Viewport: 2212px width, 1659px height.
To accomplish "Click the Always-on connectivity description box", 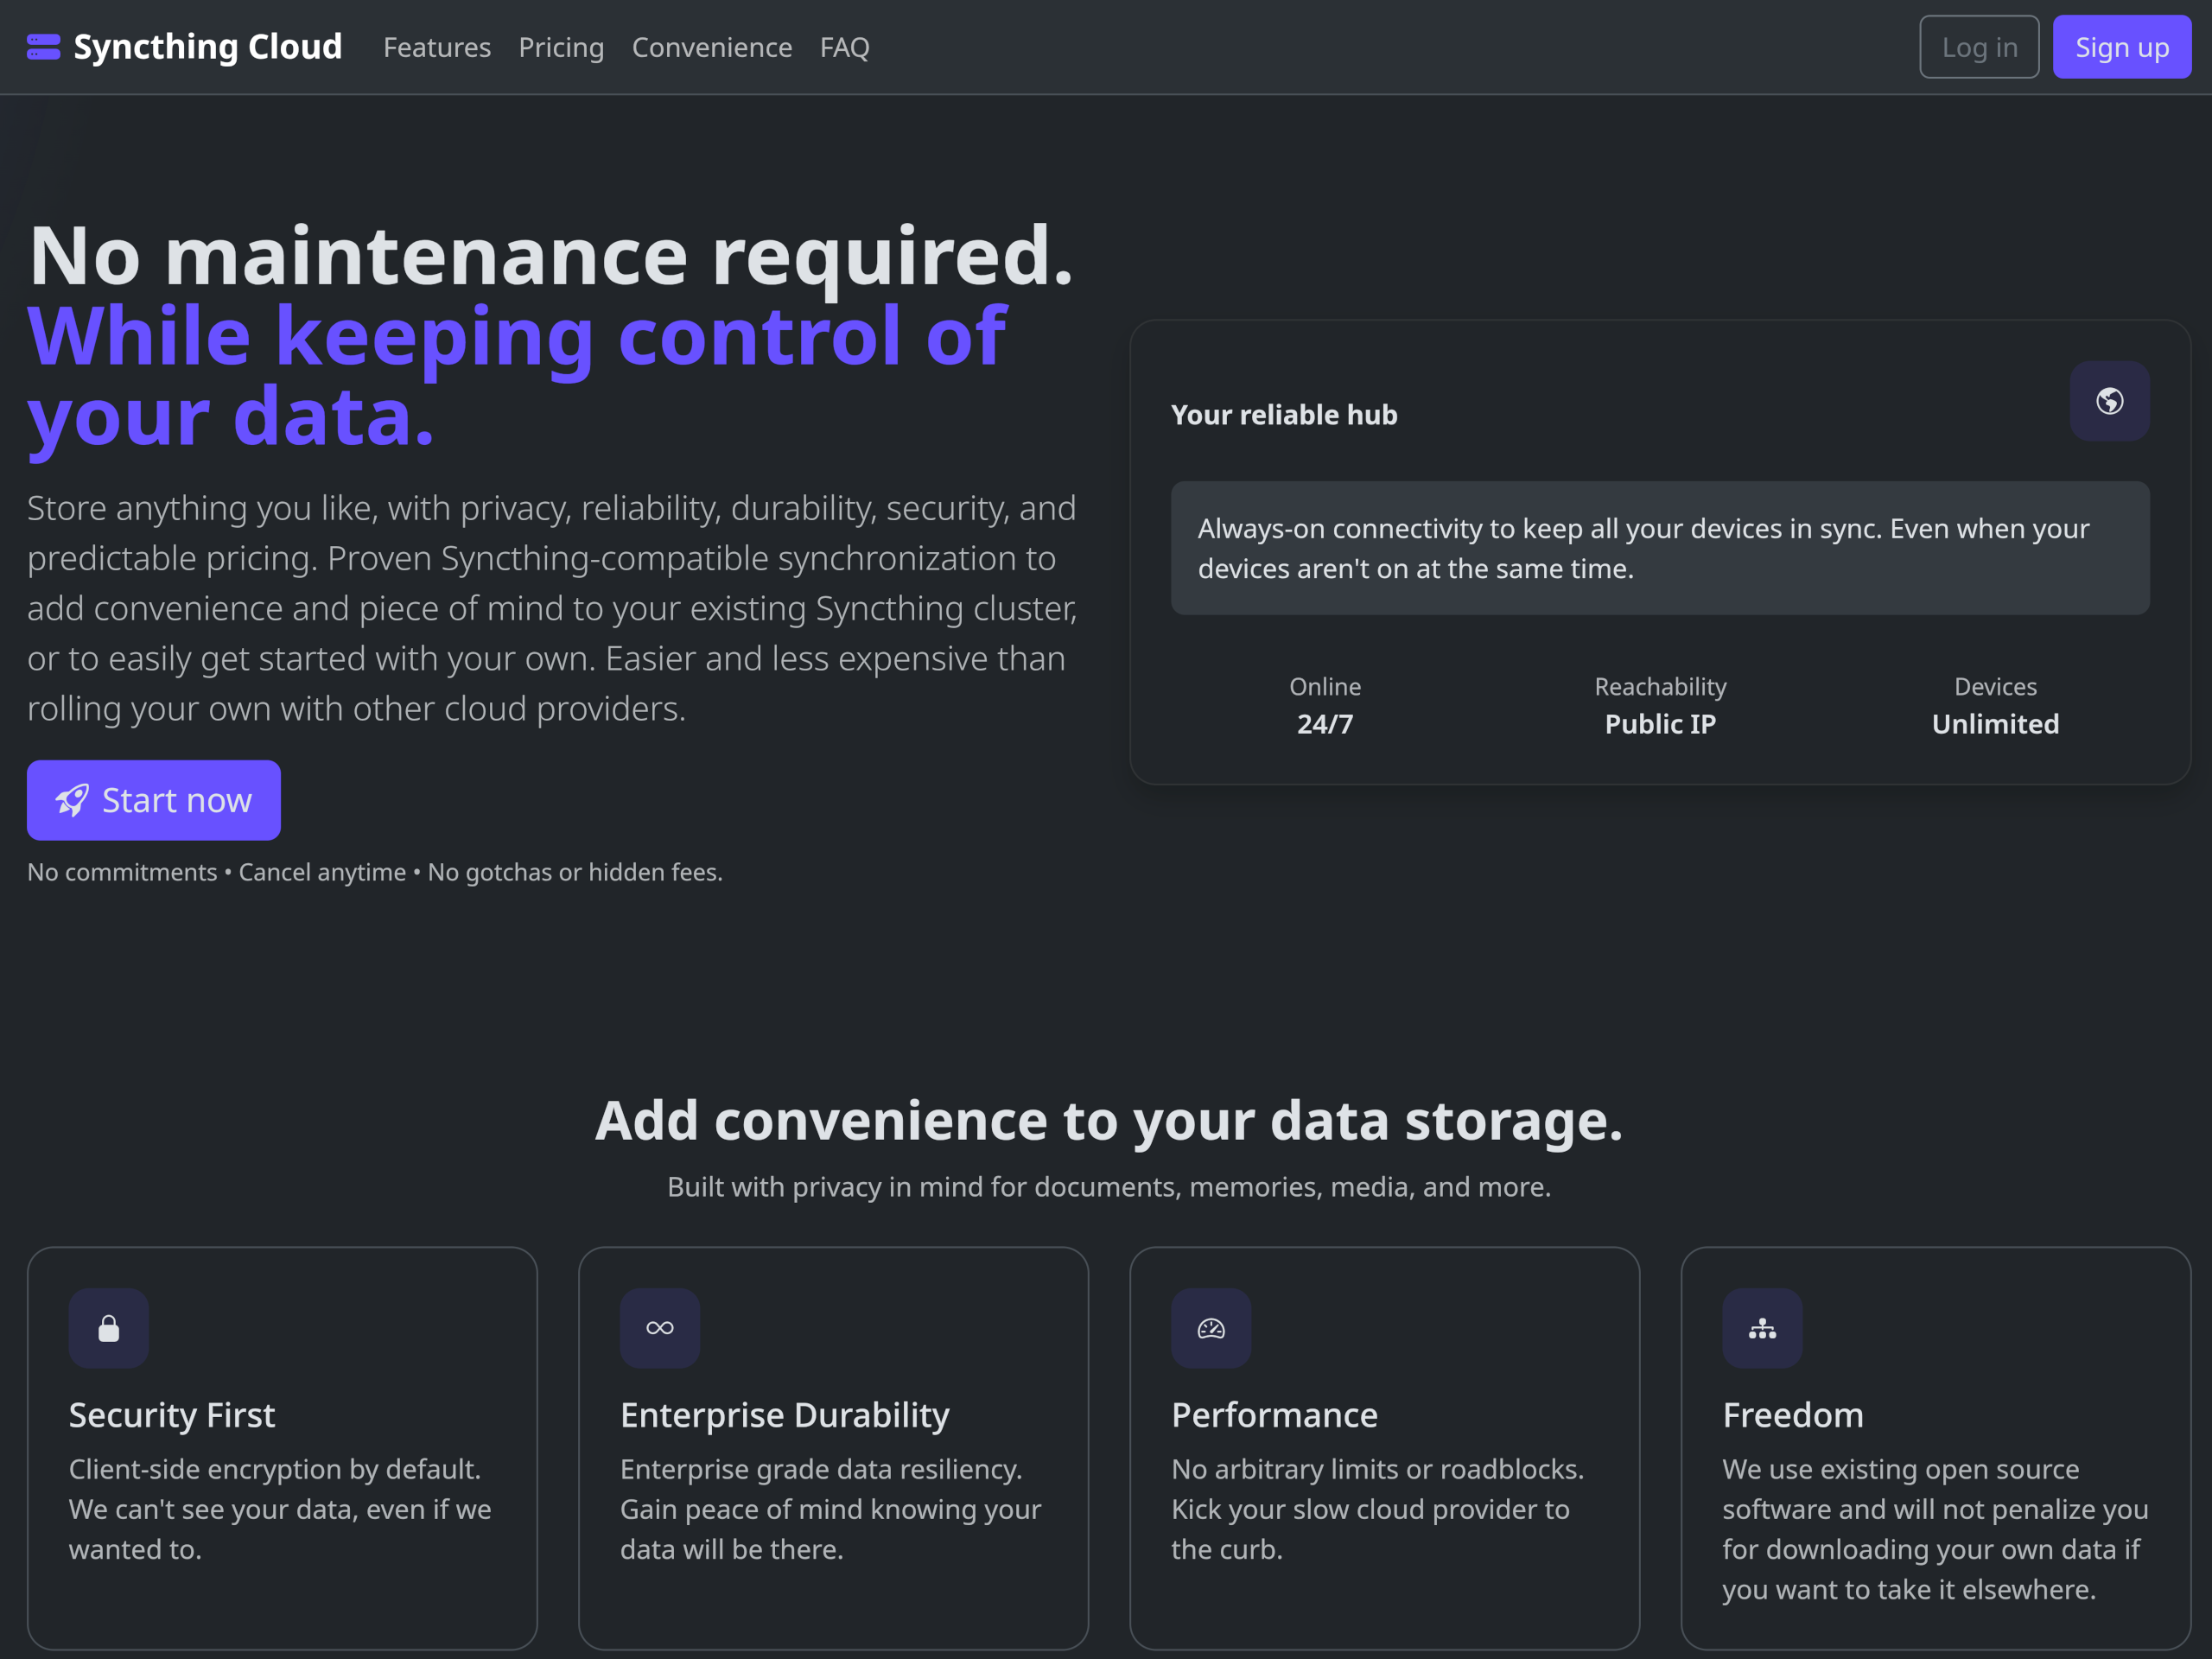I will [x=1660, y=548].
